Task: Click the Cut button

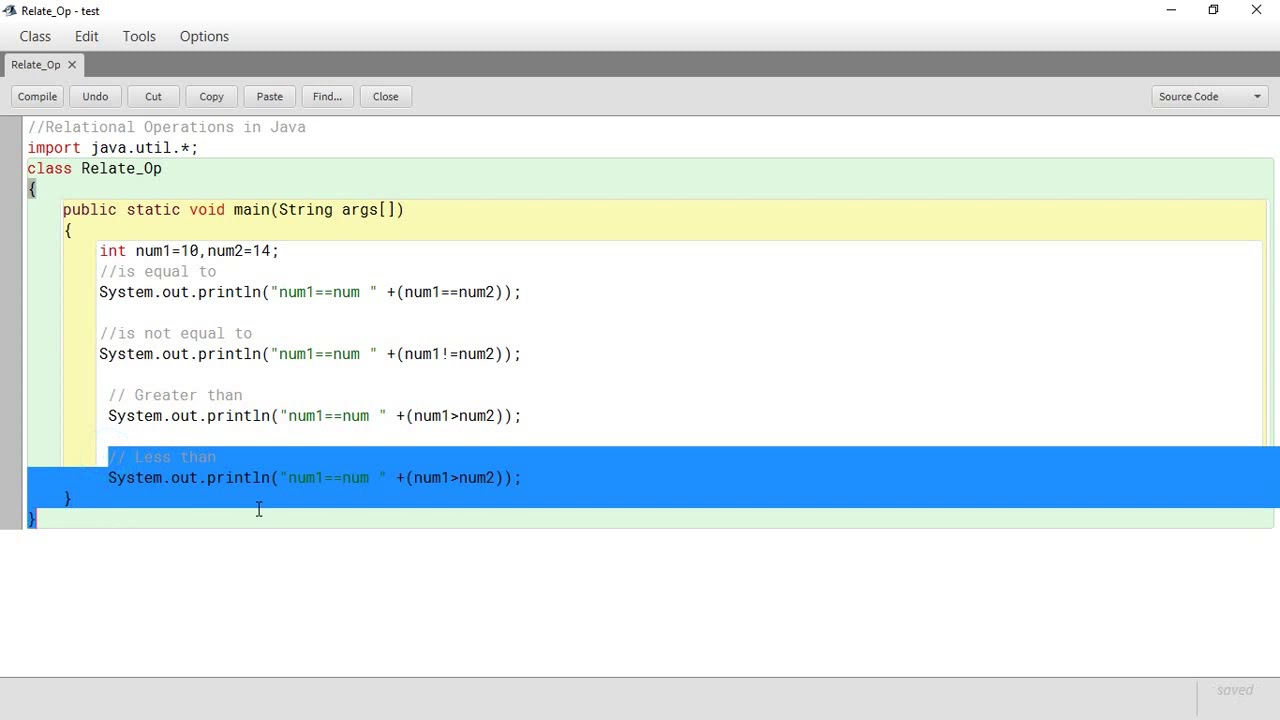Action: coord(153,97)
